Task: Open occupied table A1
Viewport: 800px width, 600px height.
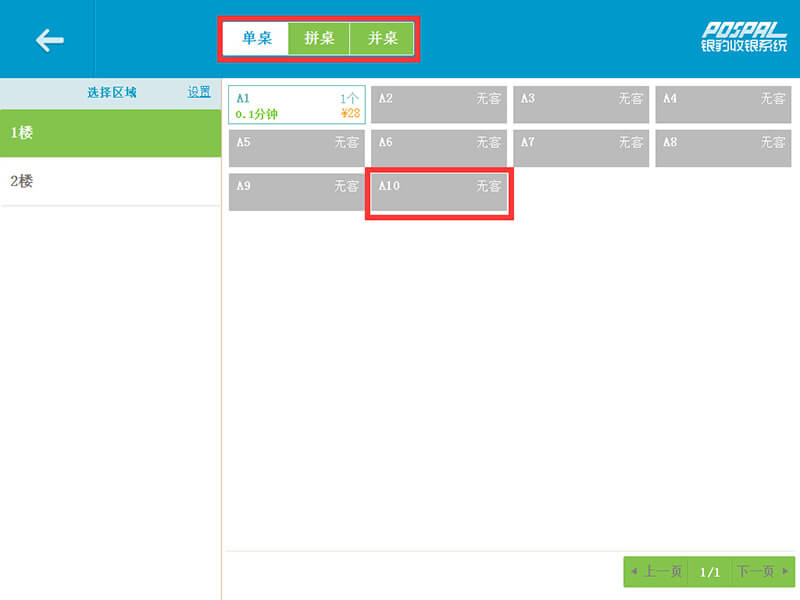Action: coord(297,105)
